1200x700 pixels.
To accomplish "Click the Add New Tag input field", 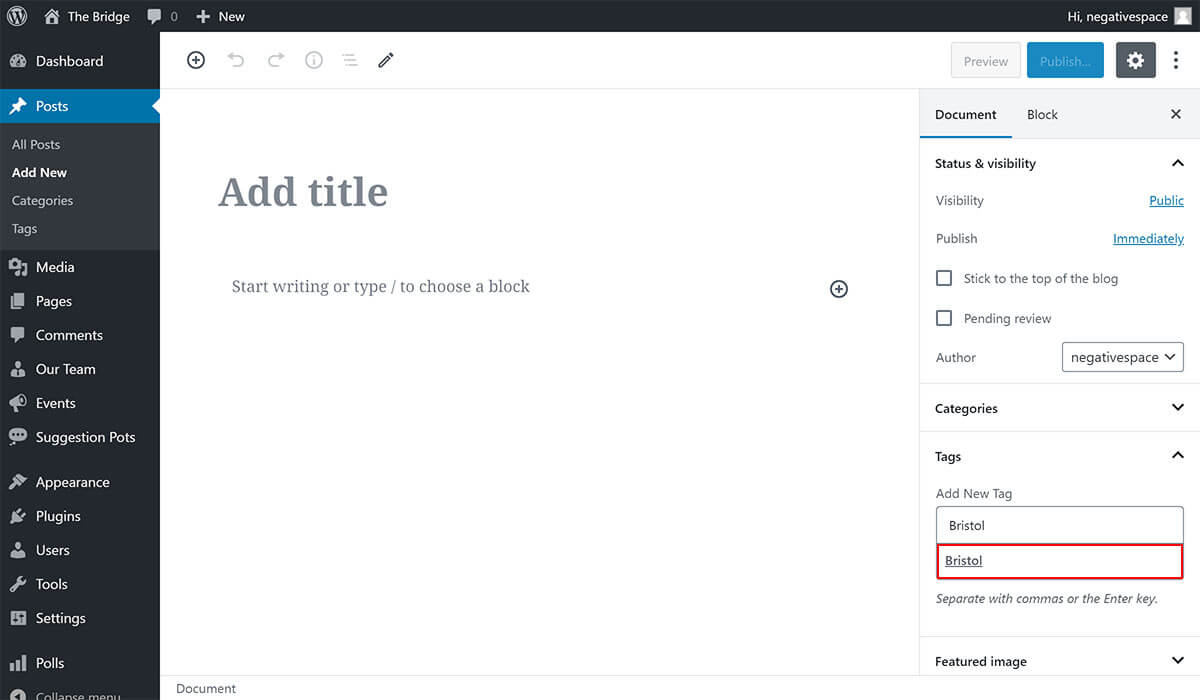I will click(x=1059, y=525).
